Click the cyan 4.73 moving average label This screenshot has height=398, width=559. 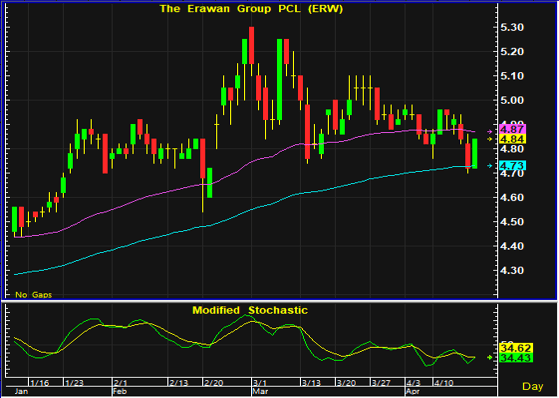click(512, 165)
